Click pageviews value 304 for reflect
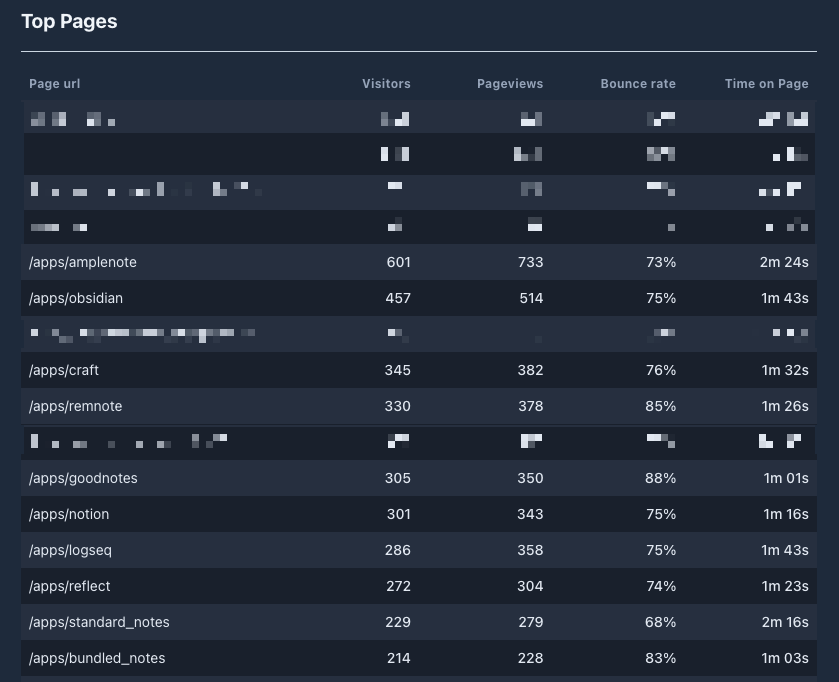 pyautogui.click(x=530, y=586)
